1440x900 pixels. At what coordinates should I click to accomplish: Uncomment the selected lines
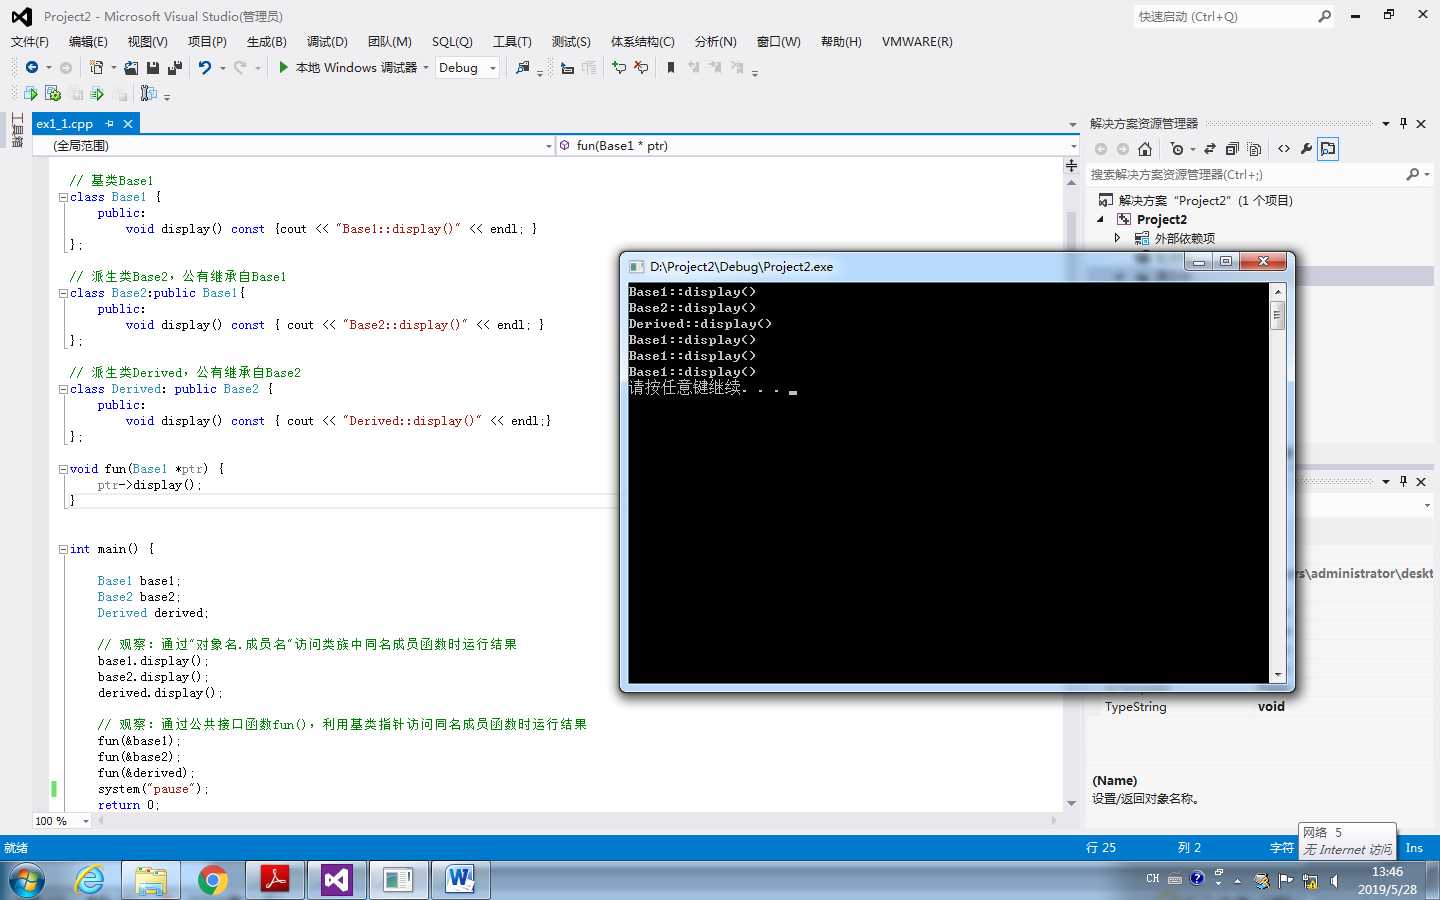(x=641, y=67)
